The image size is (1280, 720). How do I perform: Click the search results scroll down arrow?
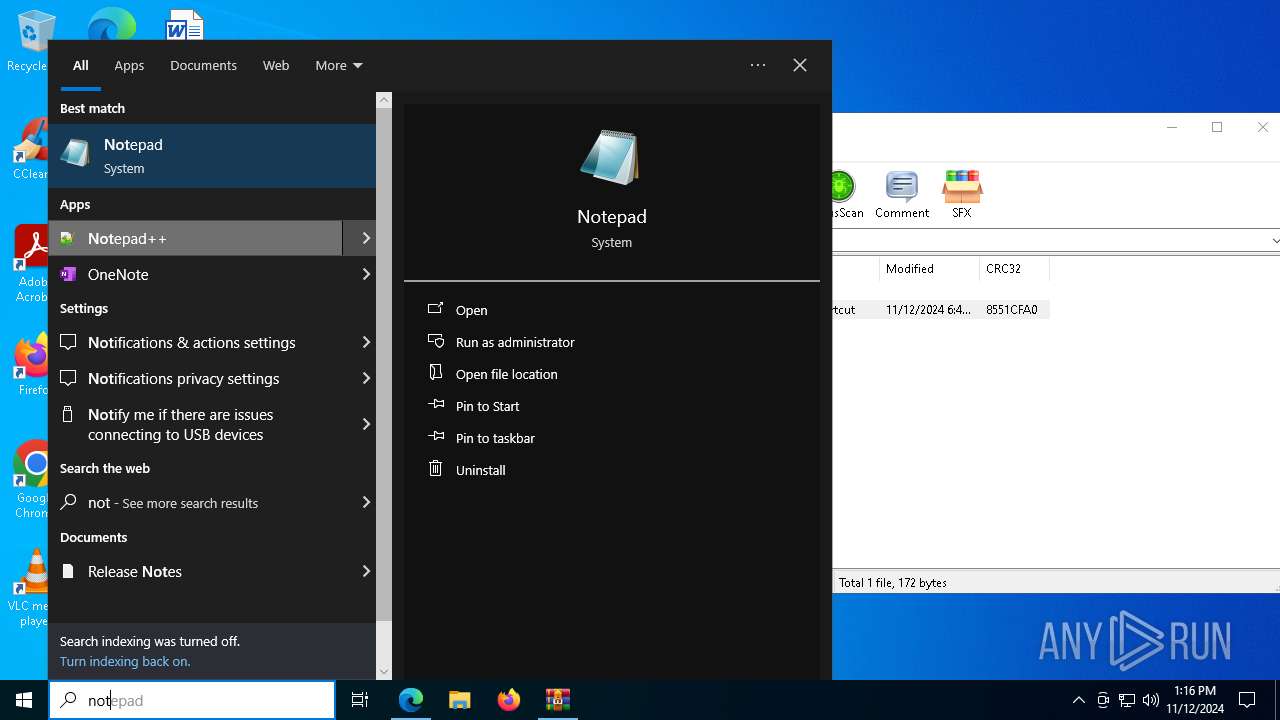point(384,672)
